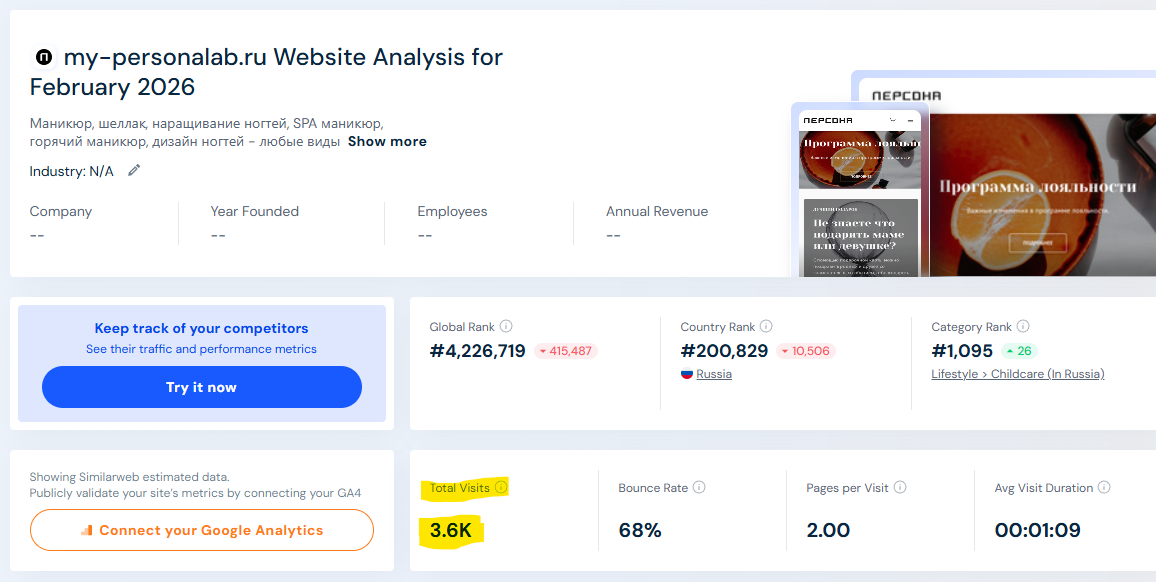Expand the description with Show more
Image resolution: width=1156 pixels, height=582 pixels.
click(387, 142)
